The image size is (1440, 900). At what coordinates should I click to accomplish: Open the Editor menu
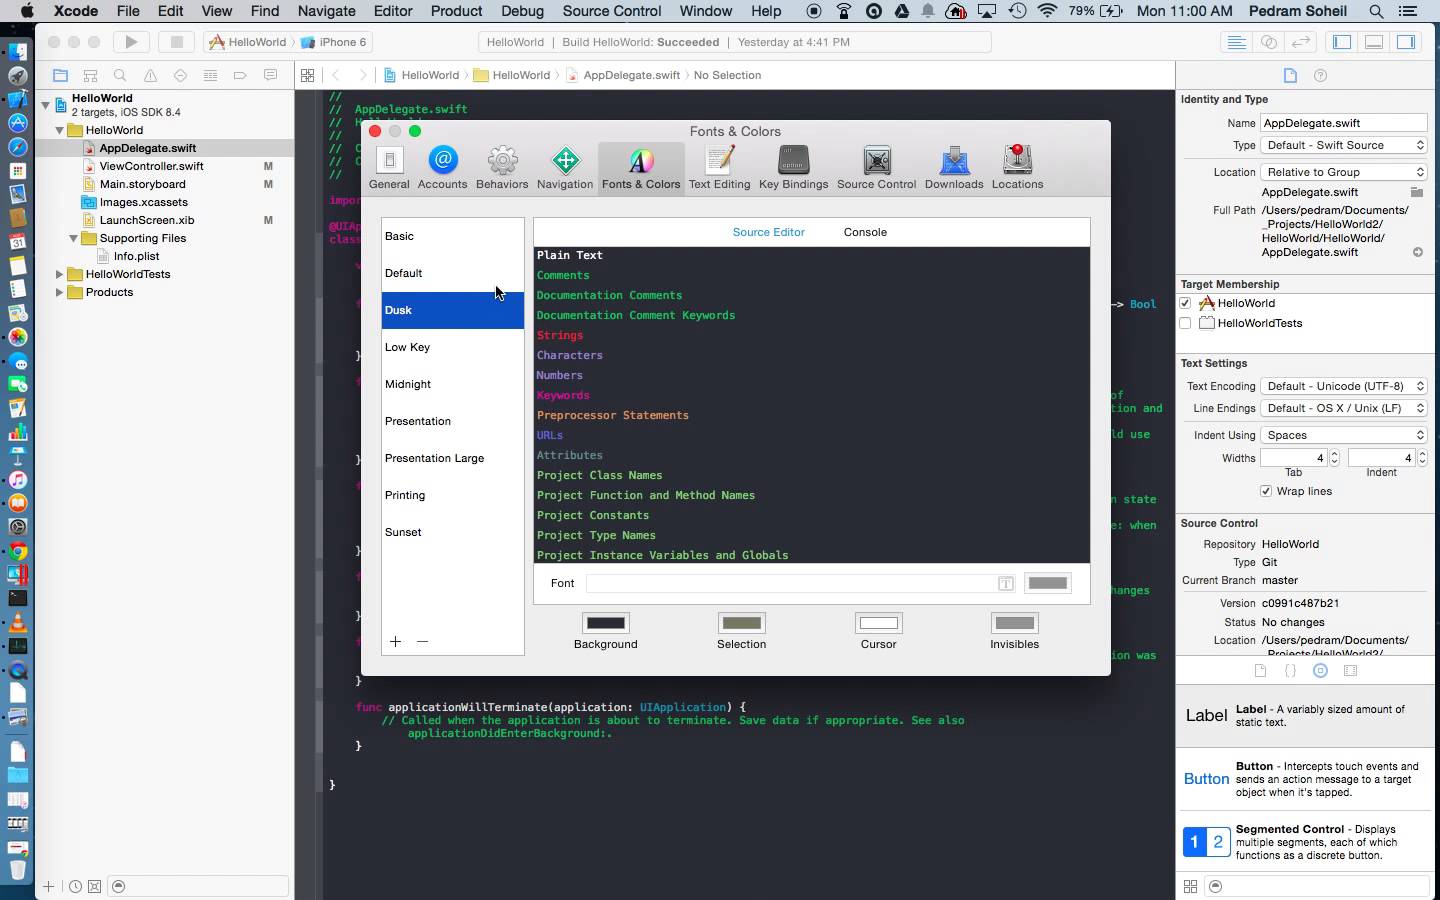392,11
